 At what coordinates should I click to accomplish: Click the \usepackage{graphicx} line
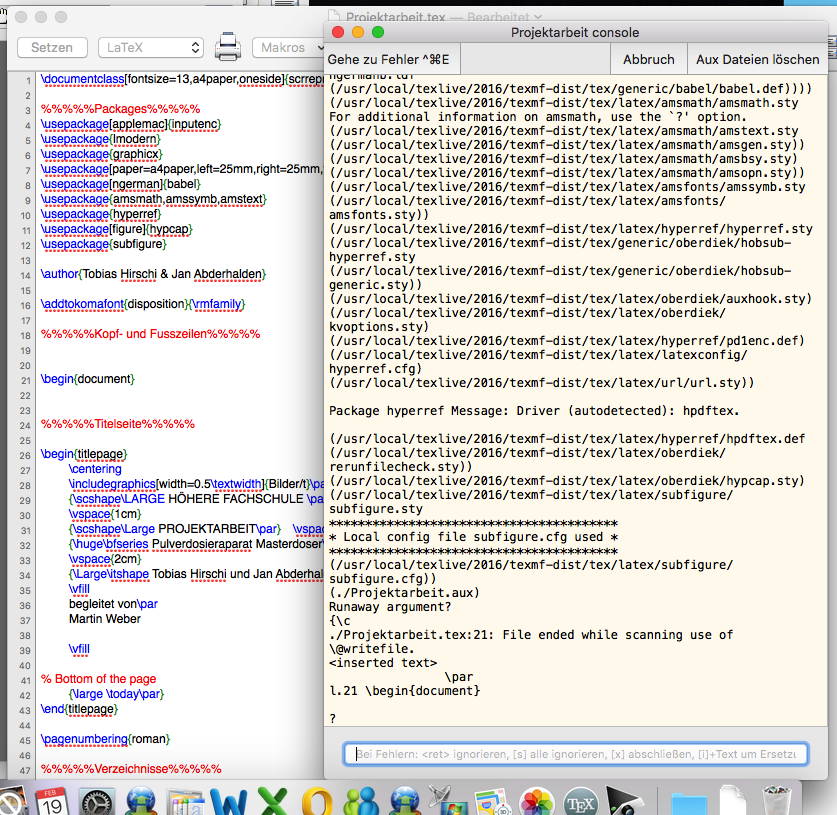[101, 154]
